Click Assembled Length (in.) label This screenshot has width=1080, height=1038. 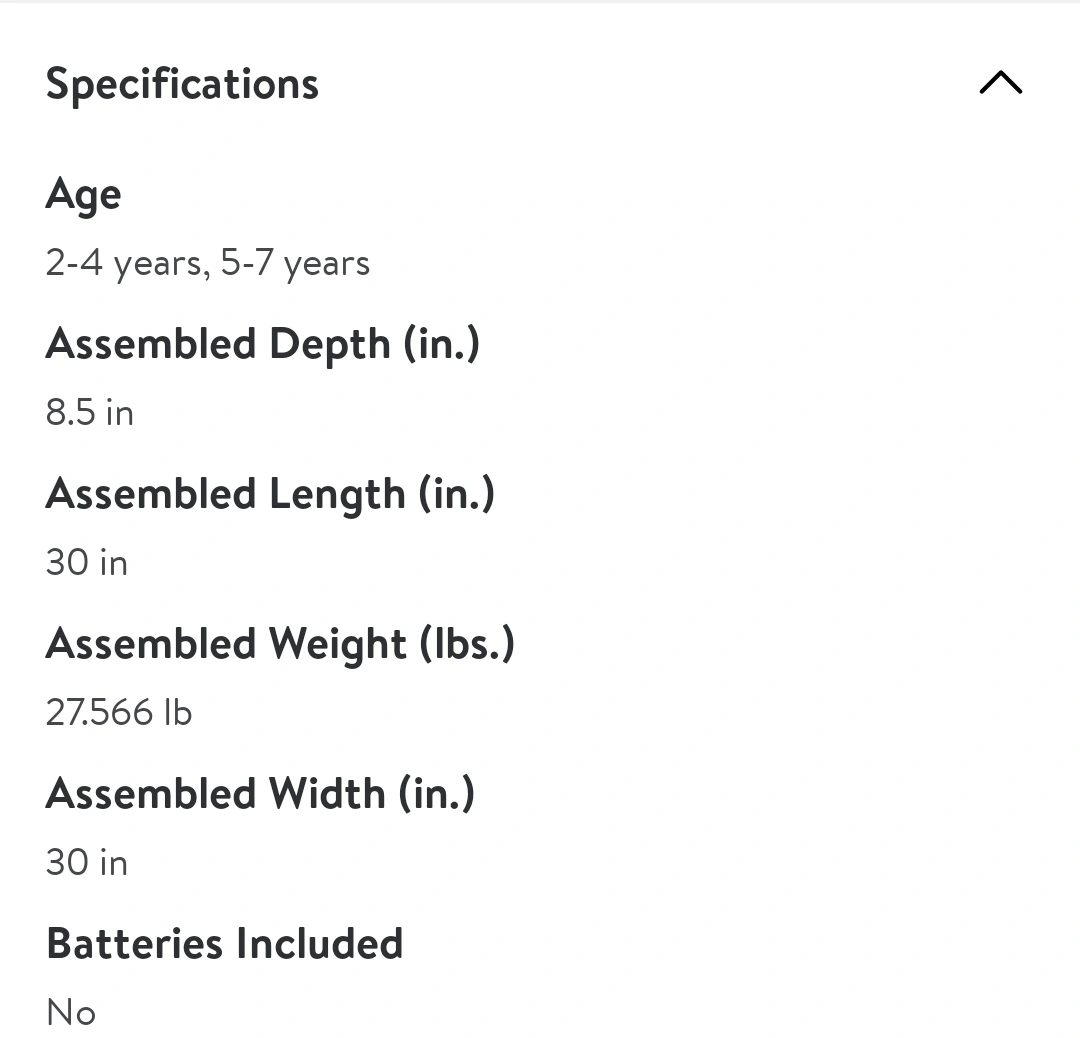tap(270, 494)
